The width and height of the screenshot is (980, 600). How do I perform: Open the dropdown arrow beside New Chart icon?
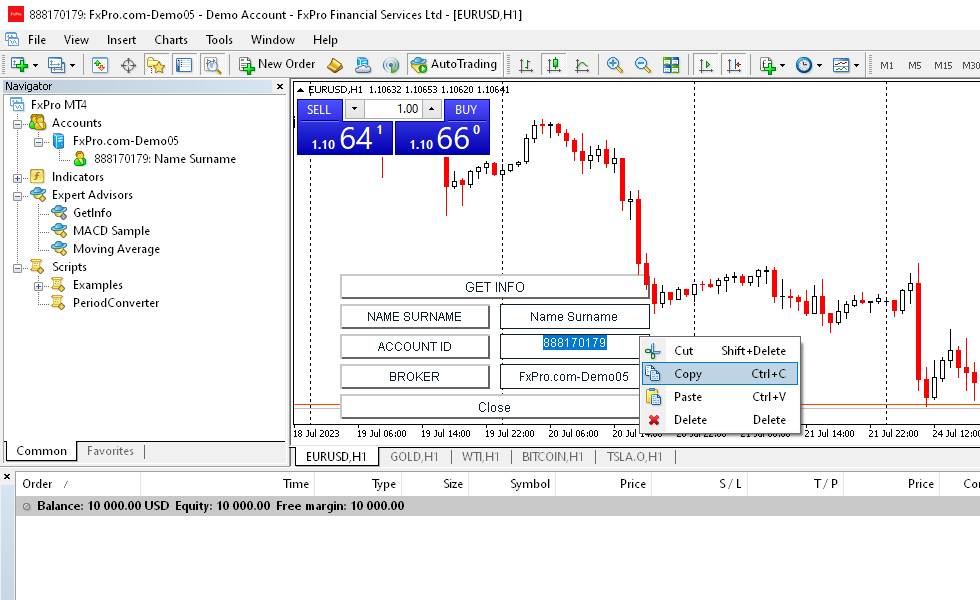(x=35, y=66)
